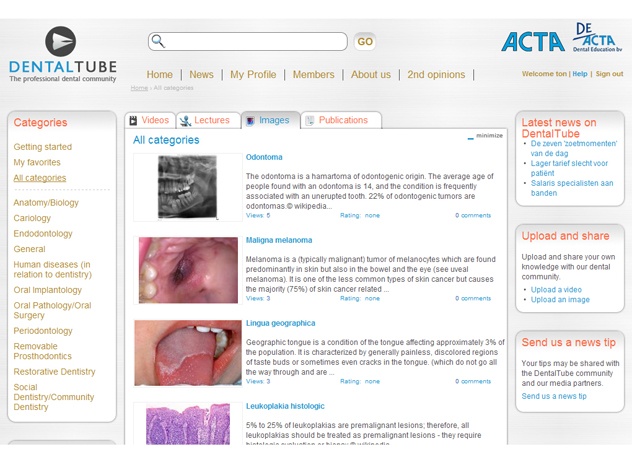The height and width of the screenshot is (475, 632).
Task: Open Restorative Dentistry category
Action: tap(54, 372)
